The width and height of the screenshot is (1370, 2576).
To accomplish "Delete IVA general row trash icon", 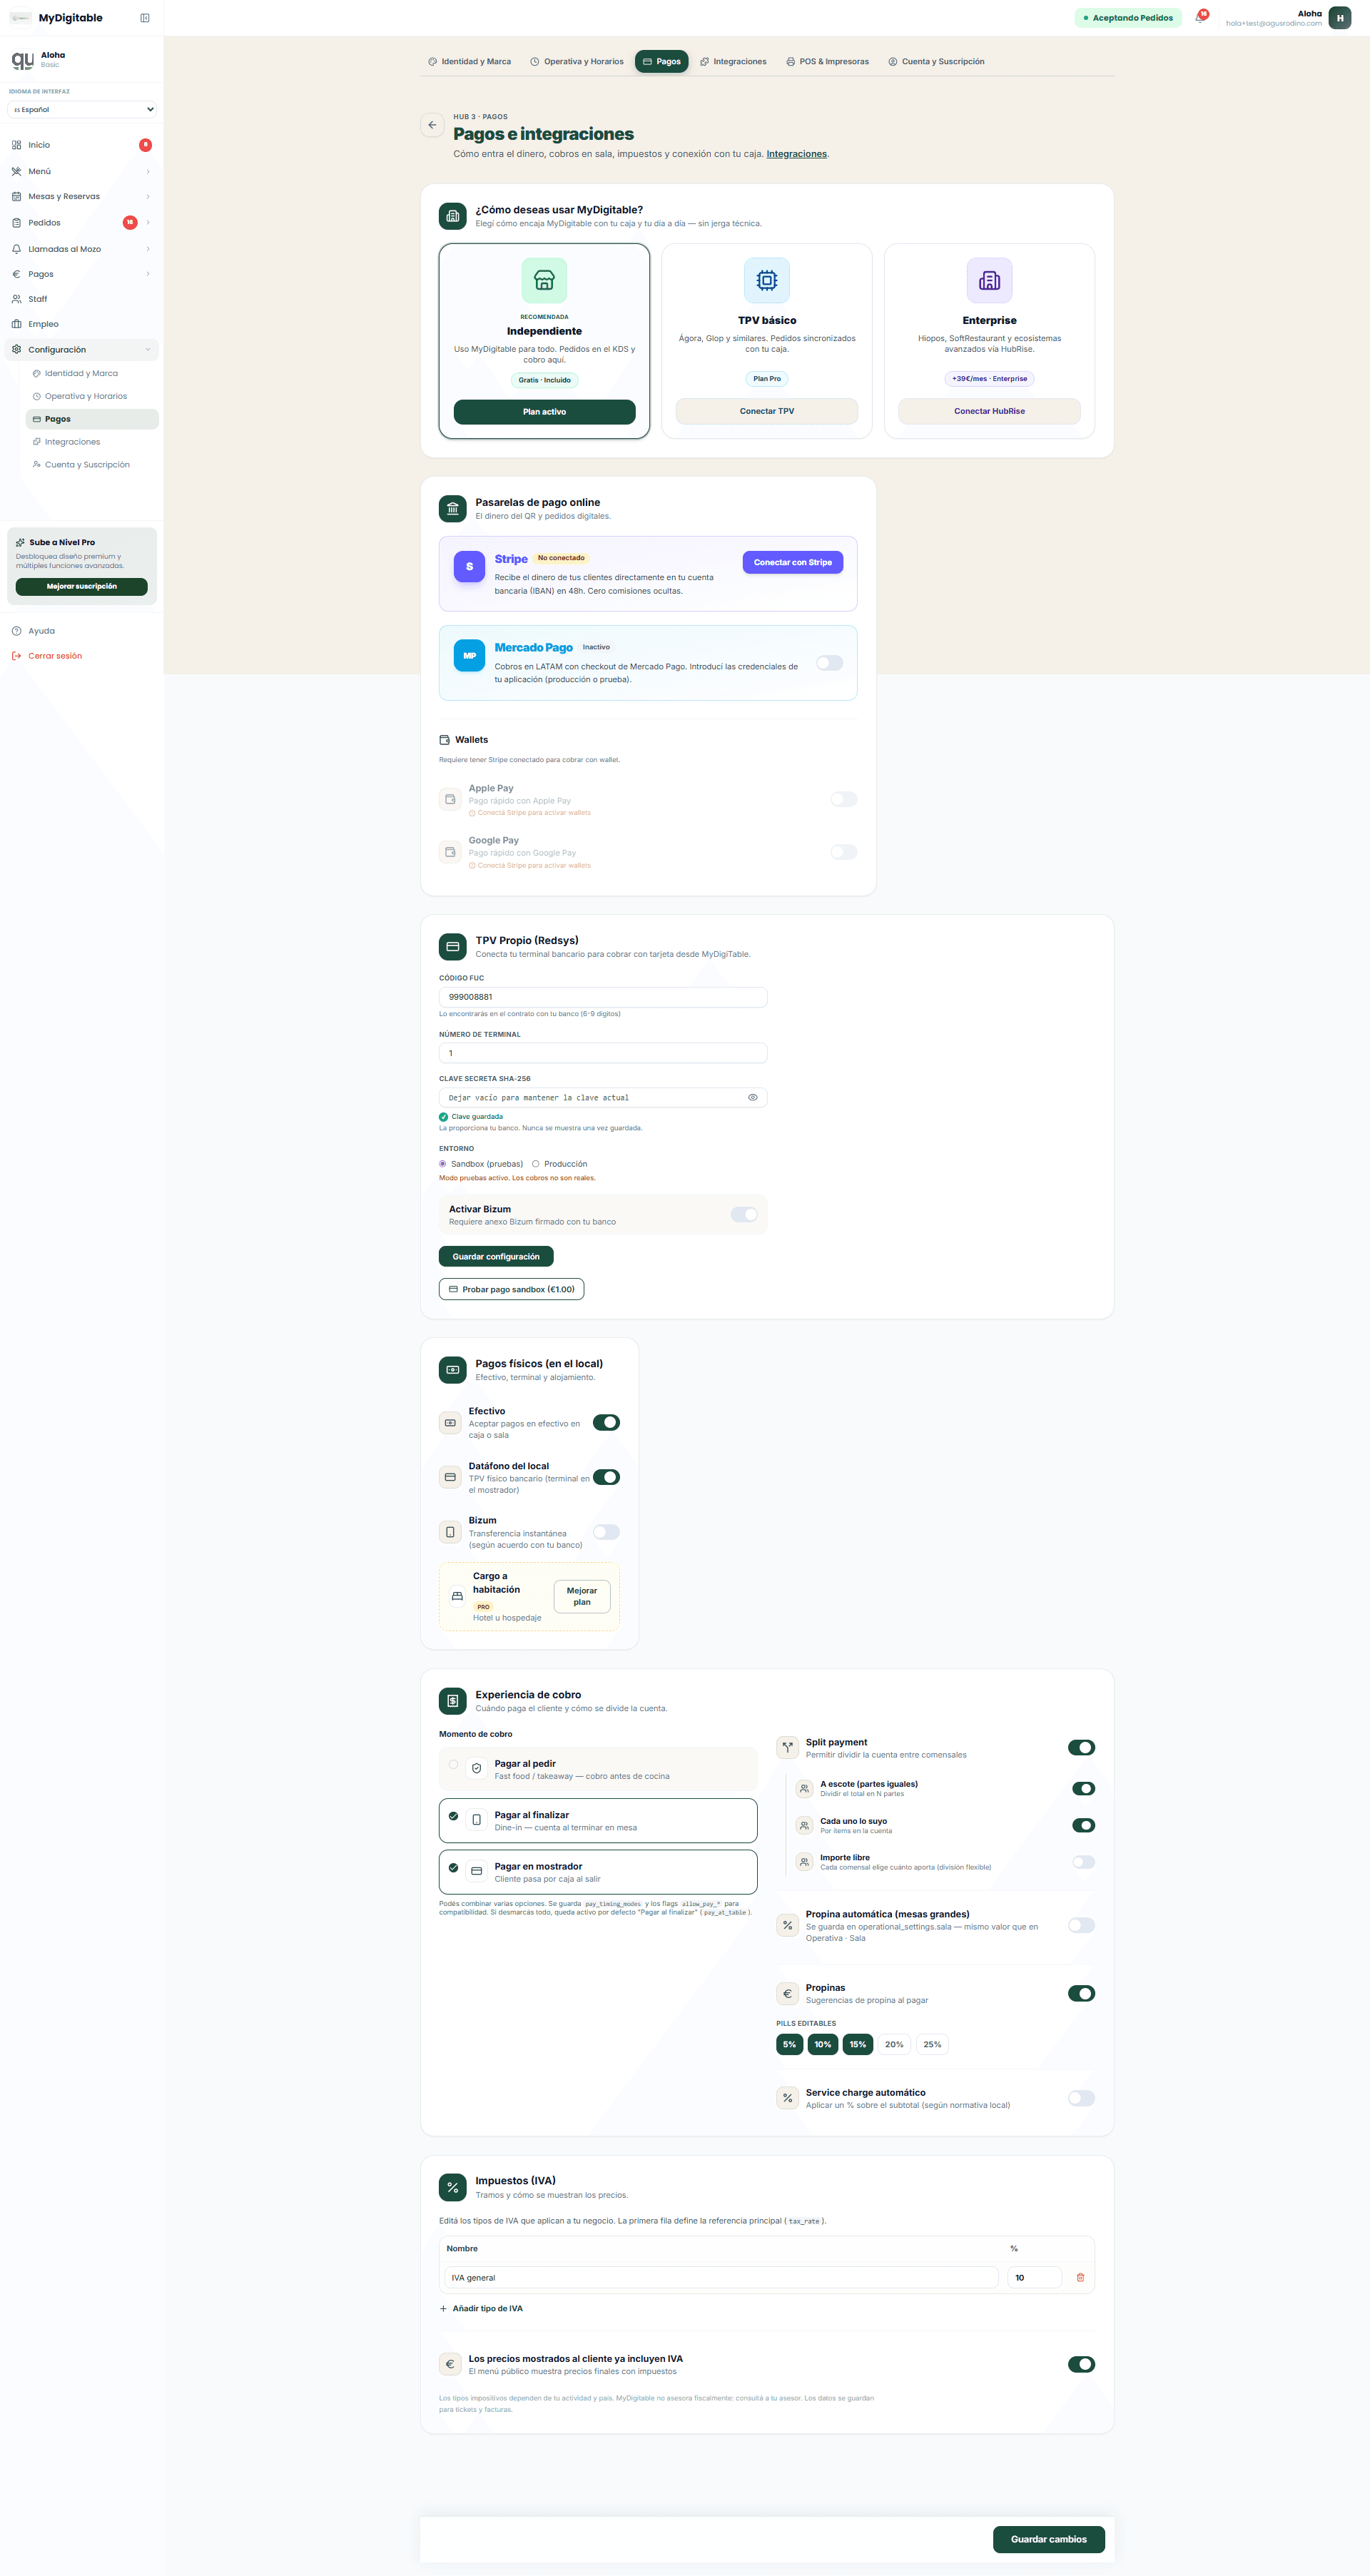I will pos(1080,2277).
